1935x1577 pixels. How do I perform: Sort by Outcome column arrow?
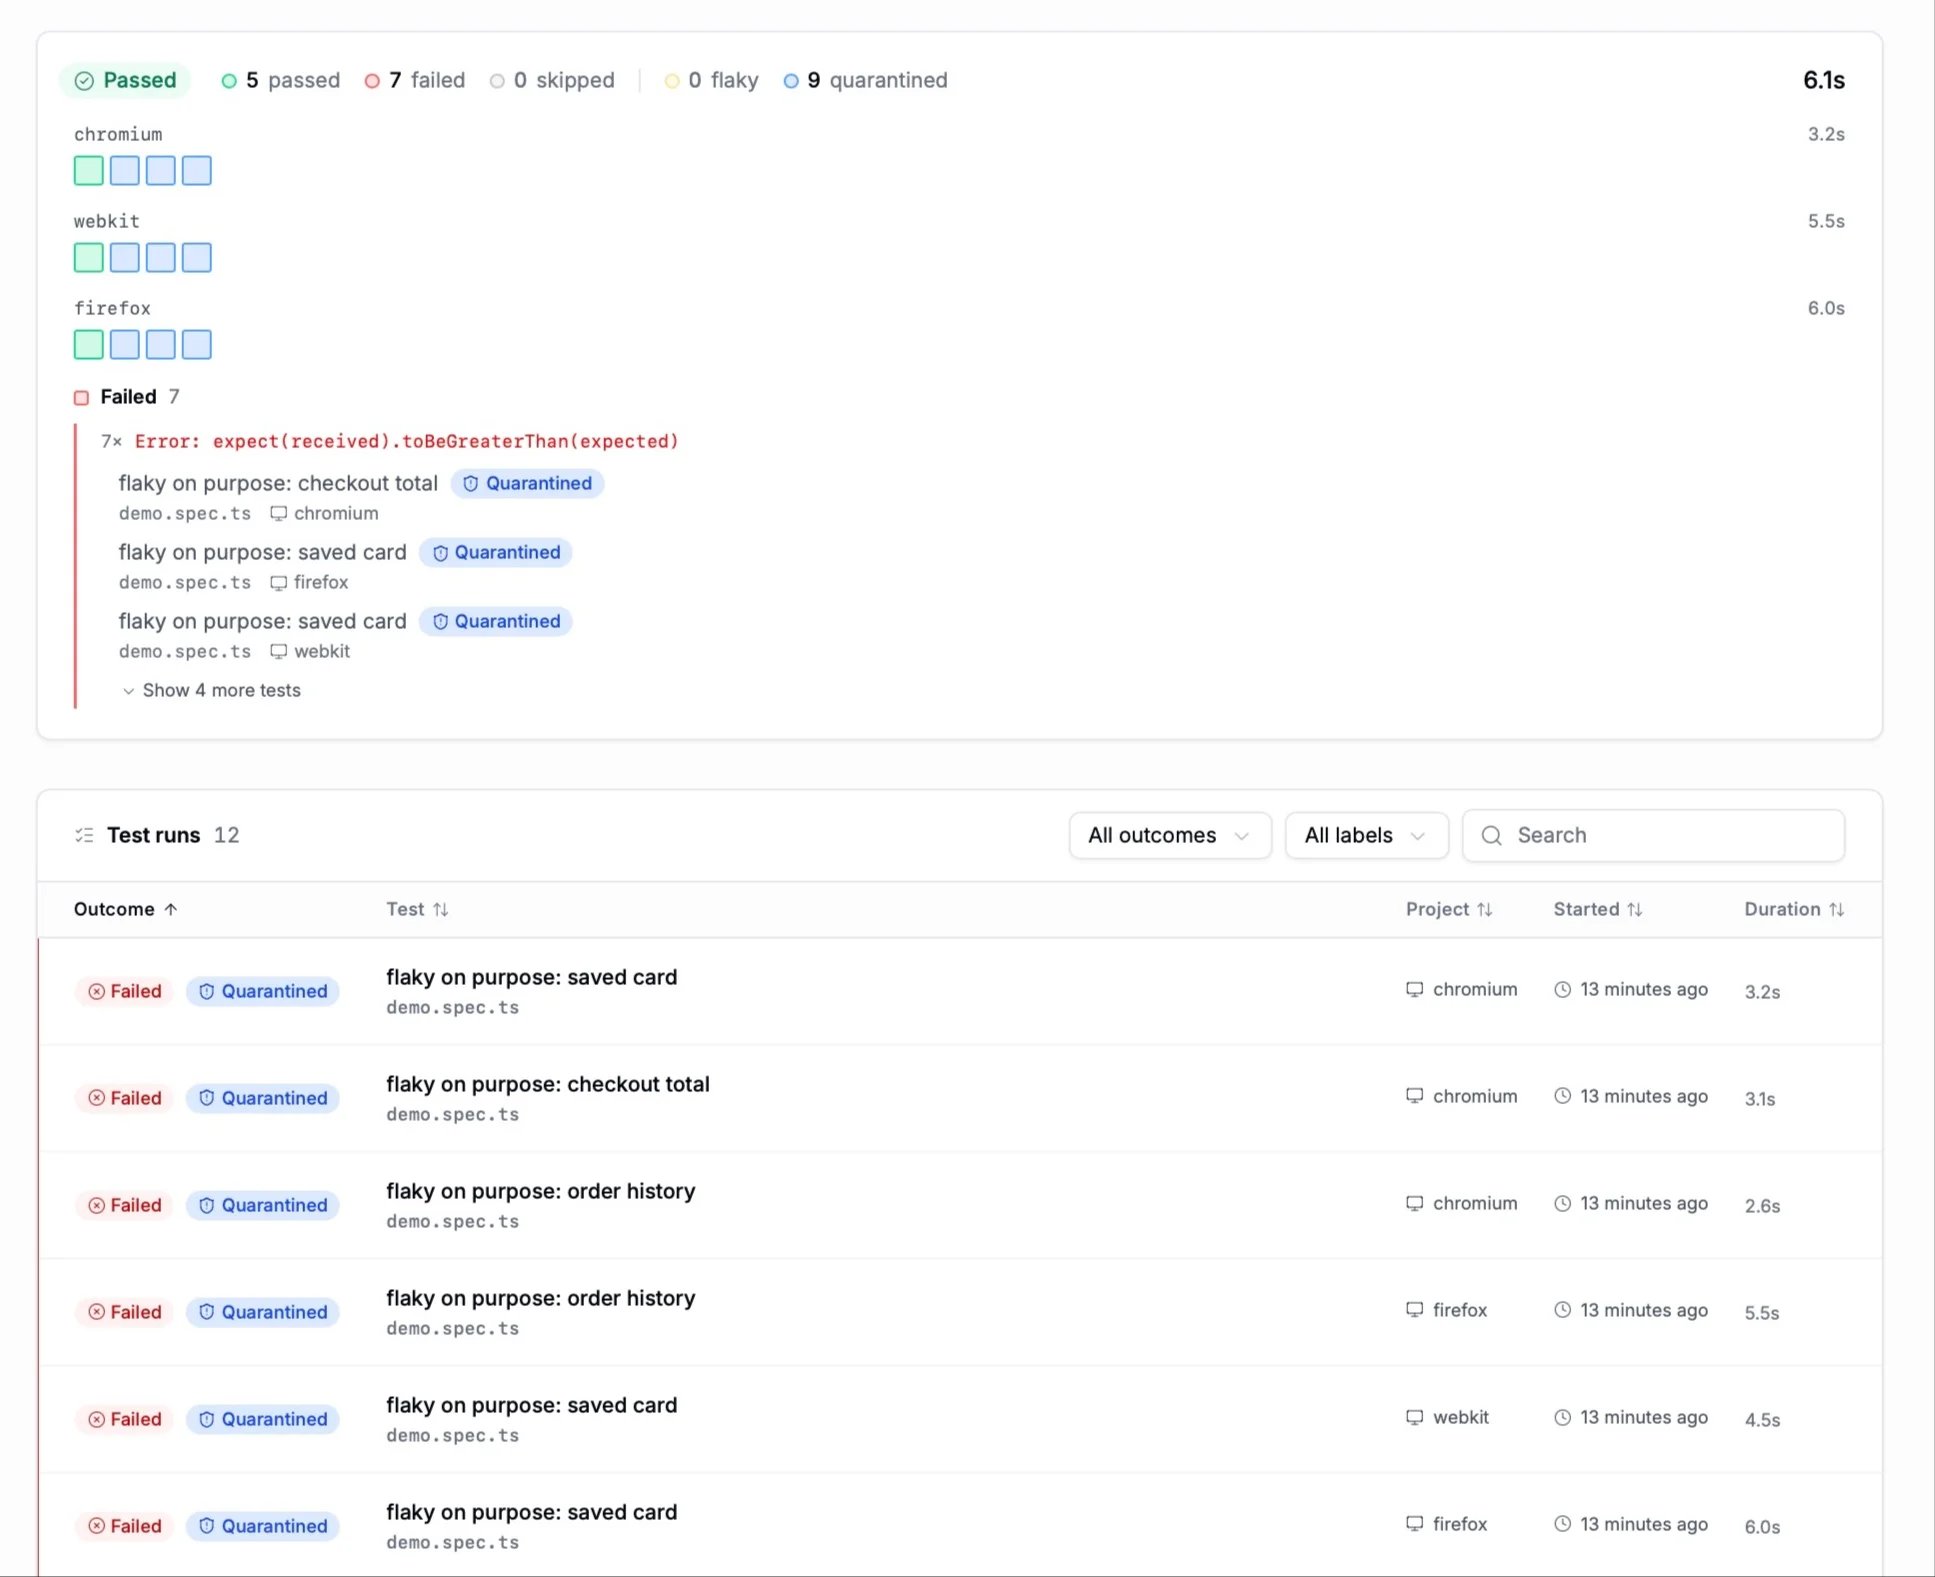tap(171, 909)
